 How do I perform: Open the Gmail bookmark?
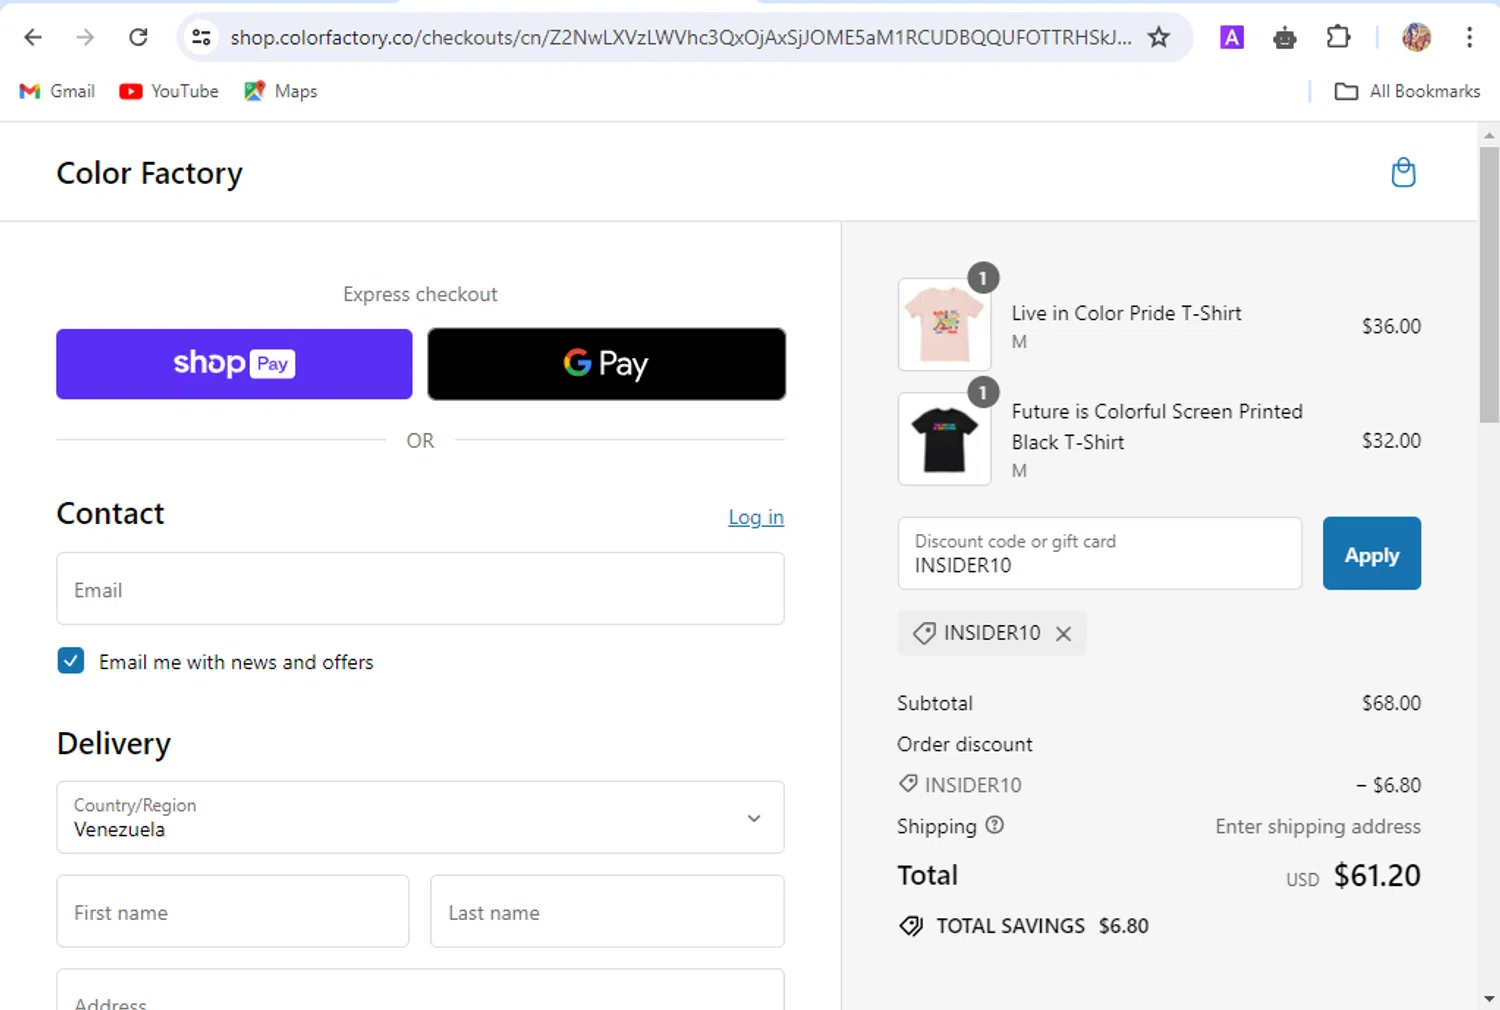pyautogui.click(x=57, y=91)
